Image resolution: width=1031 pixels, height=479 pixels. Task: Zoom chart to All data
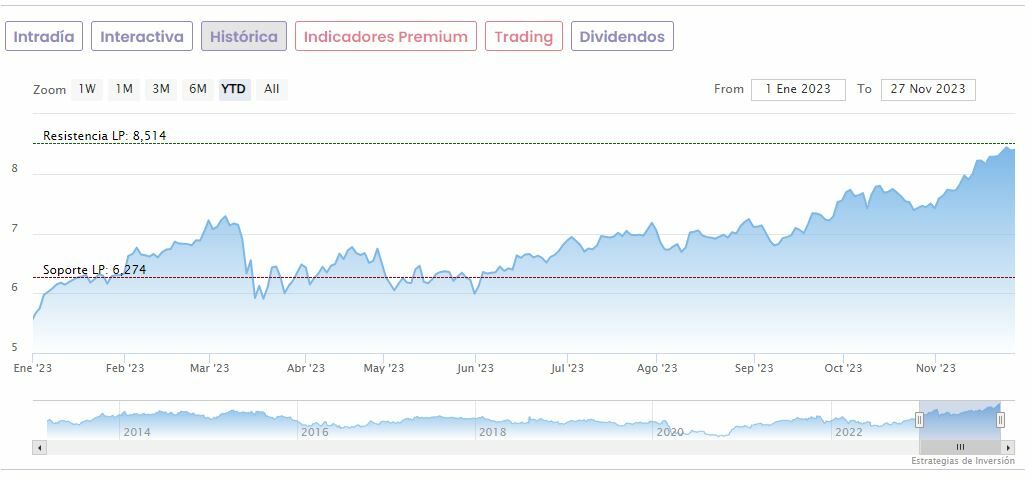(x=272, y=89)
